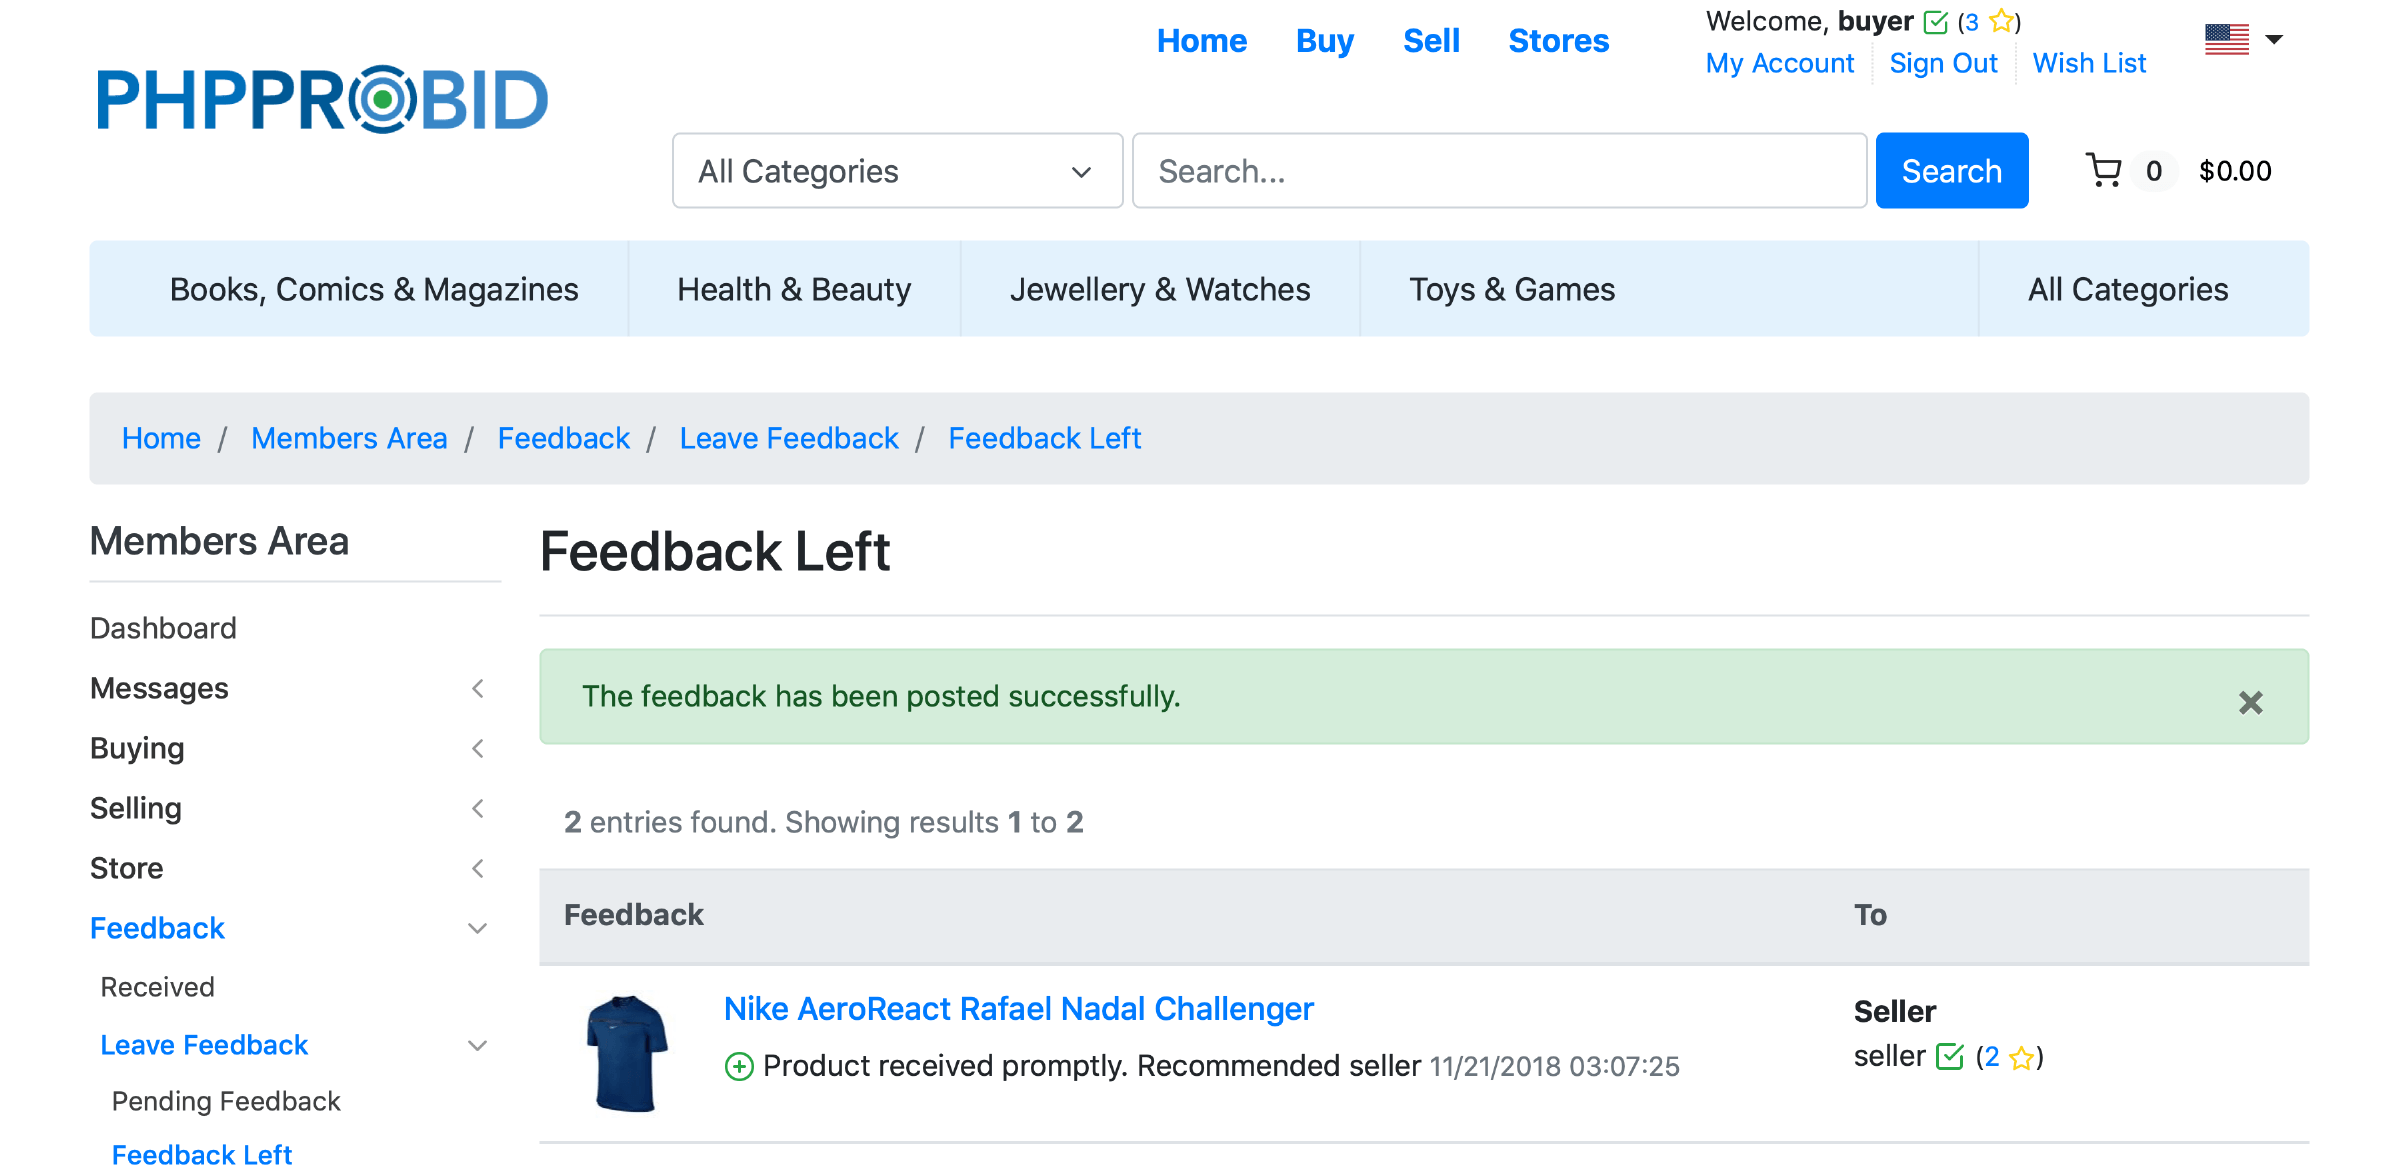Open the Jewellery & Watches category tab

(1160, 289)
